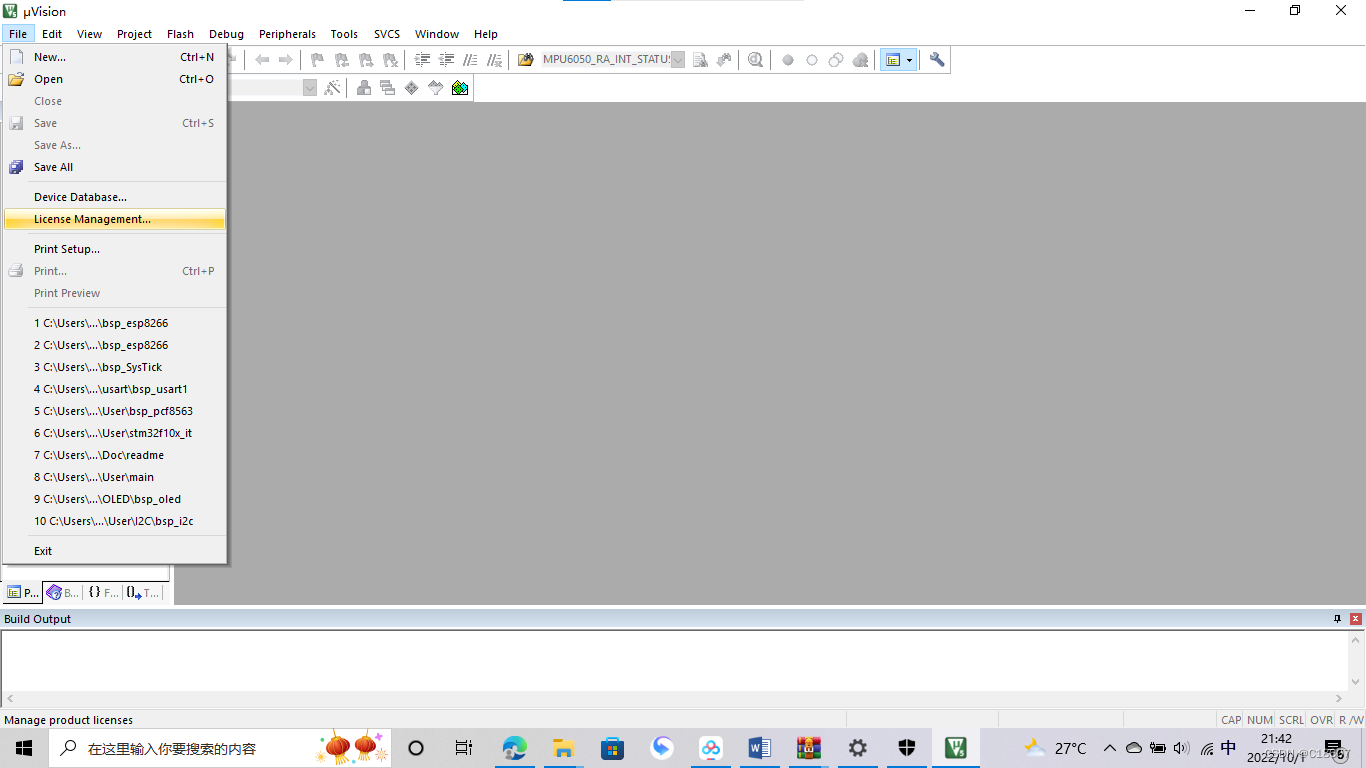The height and width of the screenshot is (768, 1366).
Task: Click the Manage Run-Time Environment diamond icon
Action: point(412,88)
